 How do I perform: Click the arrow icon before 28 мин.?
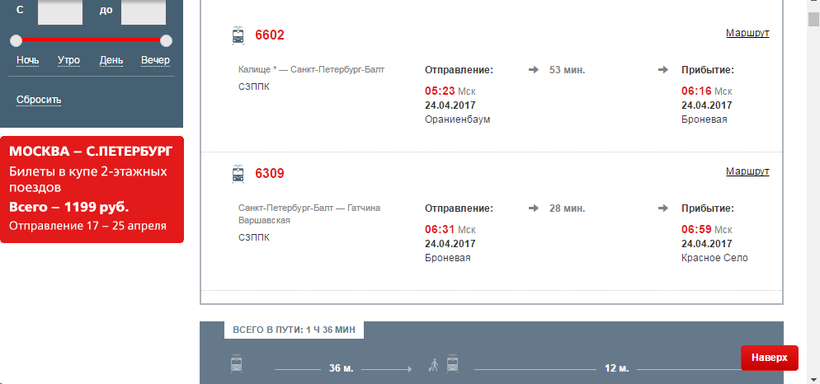[533, 208]
